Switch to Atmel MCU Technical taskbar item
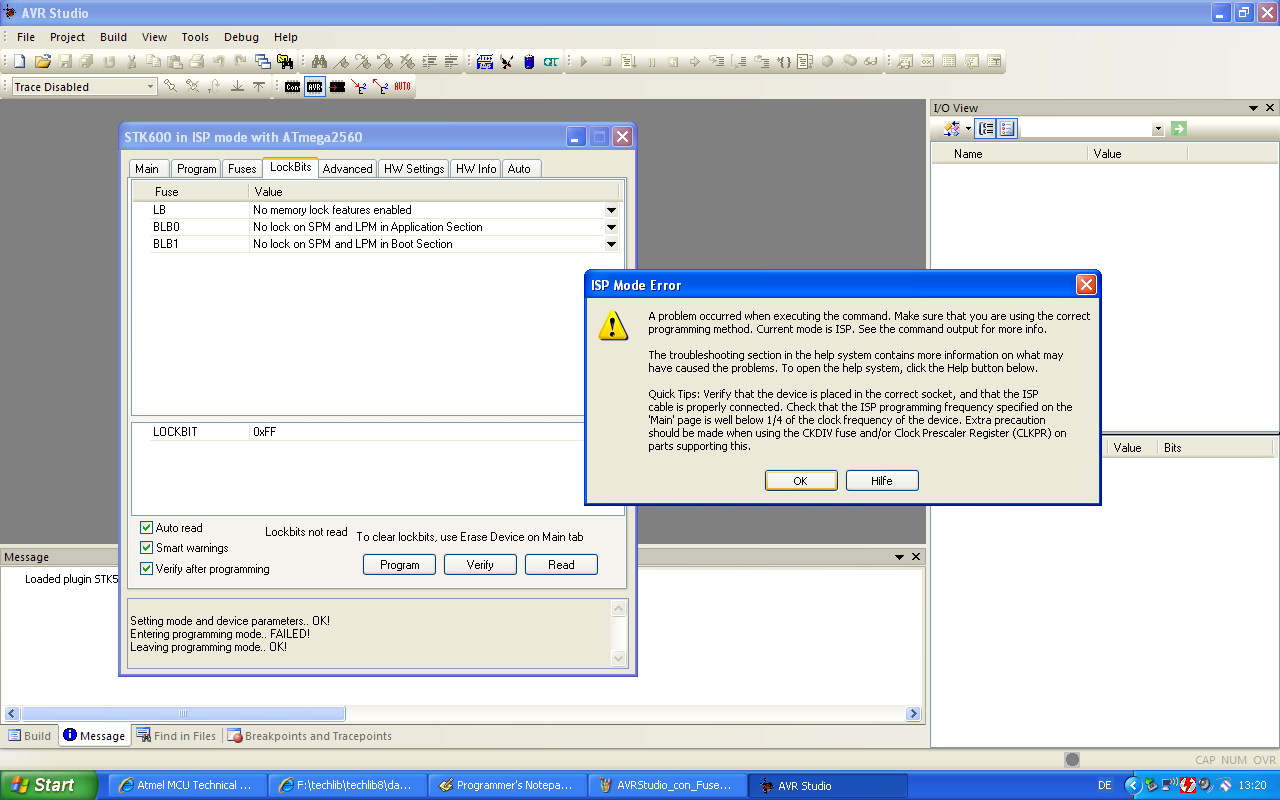This screenshot has height=800, width=1280. (x=187, y=785)
